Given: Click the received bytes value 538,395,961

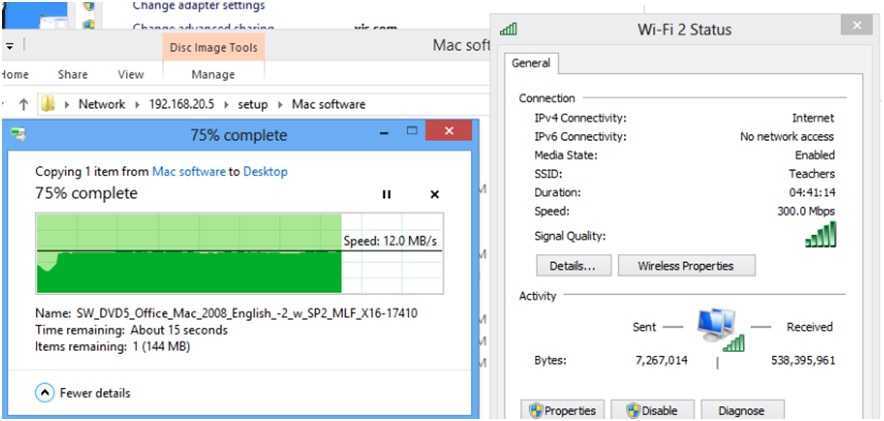Looking at the screenshot, I should (803, 360).
